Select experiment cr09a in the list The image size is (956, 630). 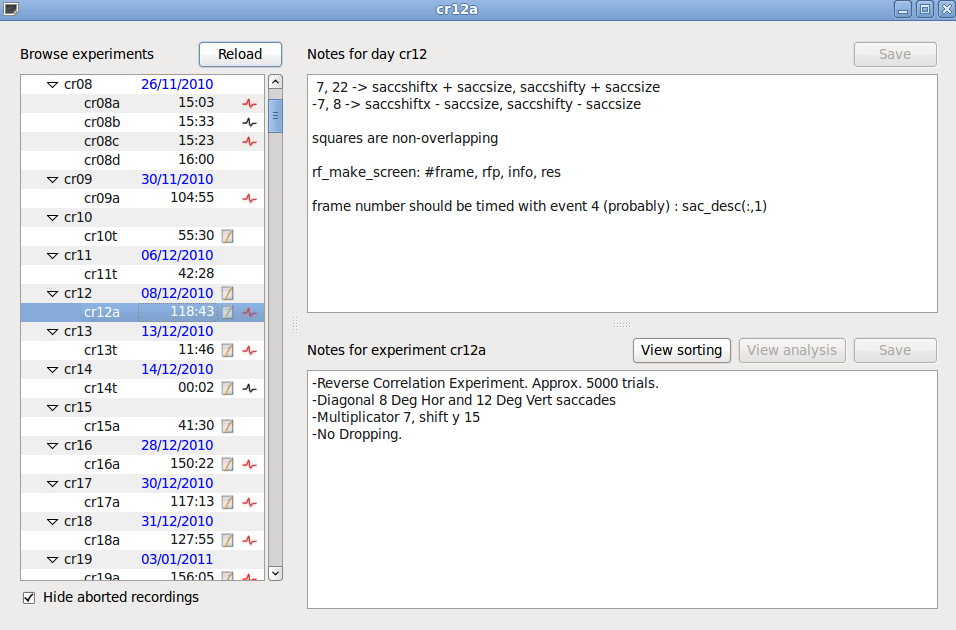[101, 198]
